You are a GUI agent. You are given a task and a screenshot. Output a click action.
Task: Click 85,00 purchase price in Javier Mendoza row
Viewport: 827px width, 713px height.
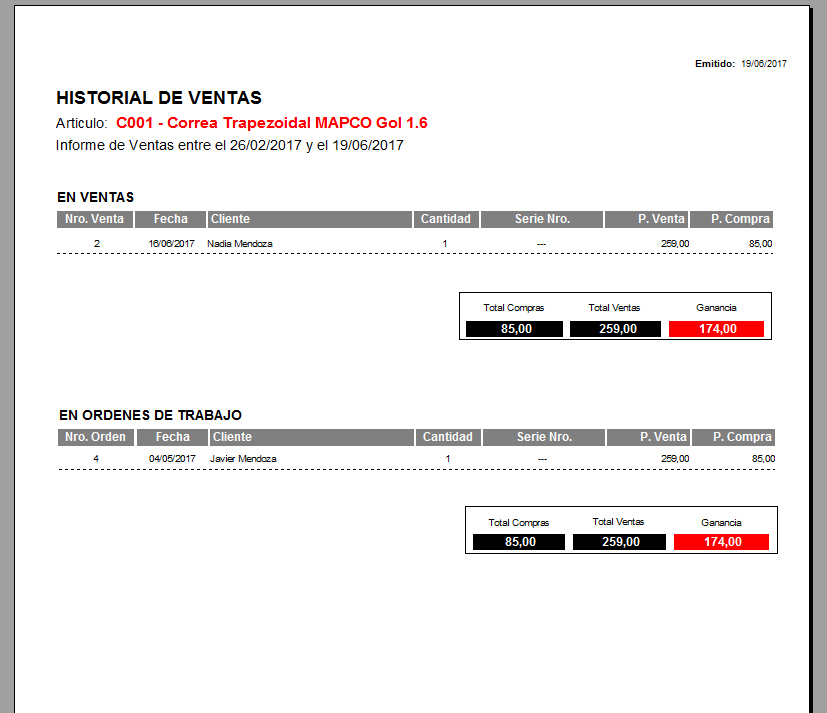coord(763,459)
